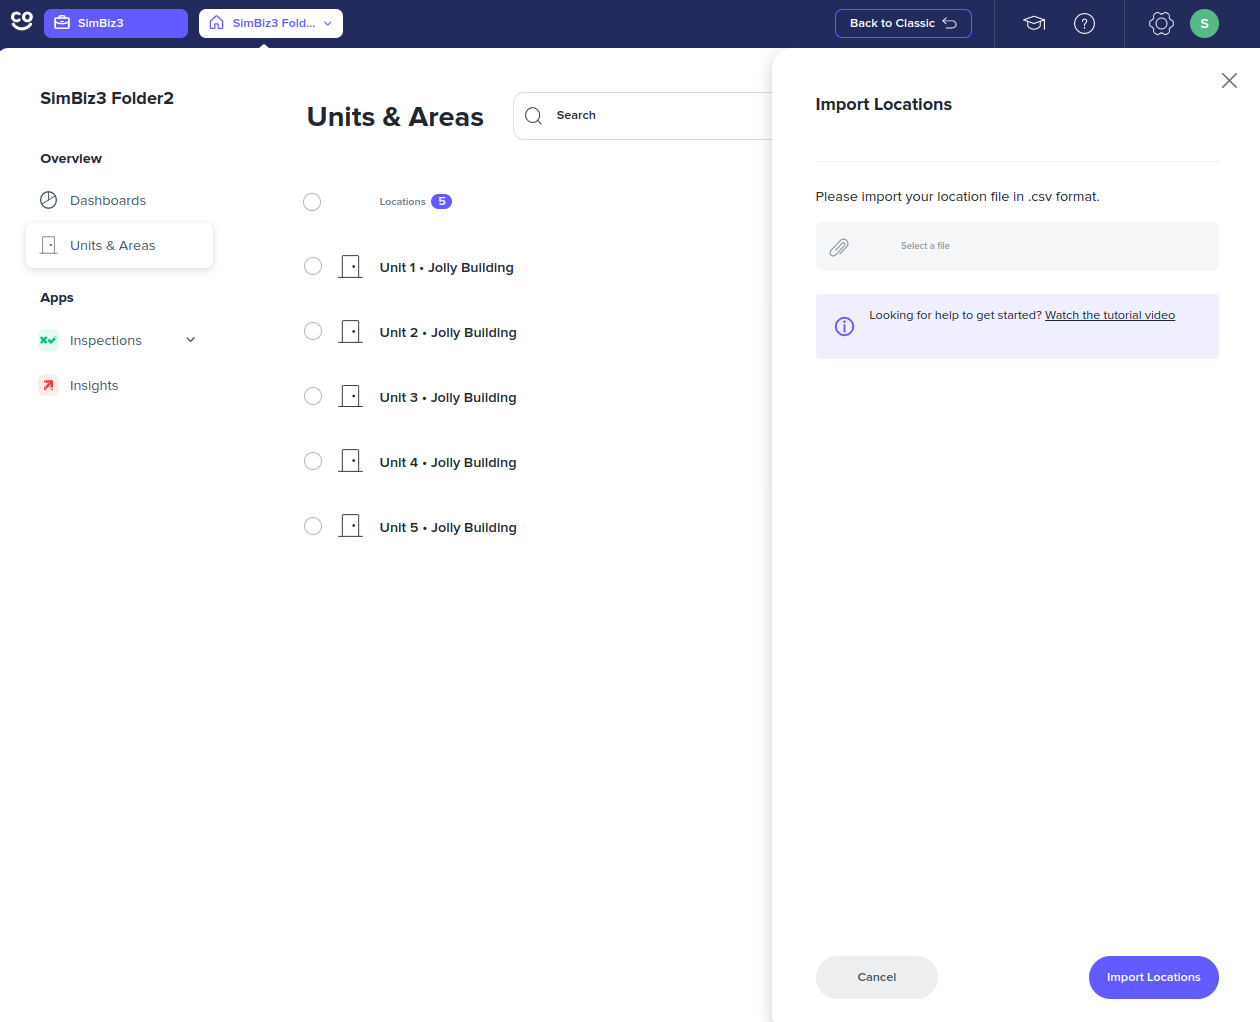Click the info circle icon

coord(845,327)
